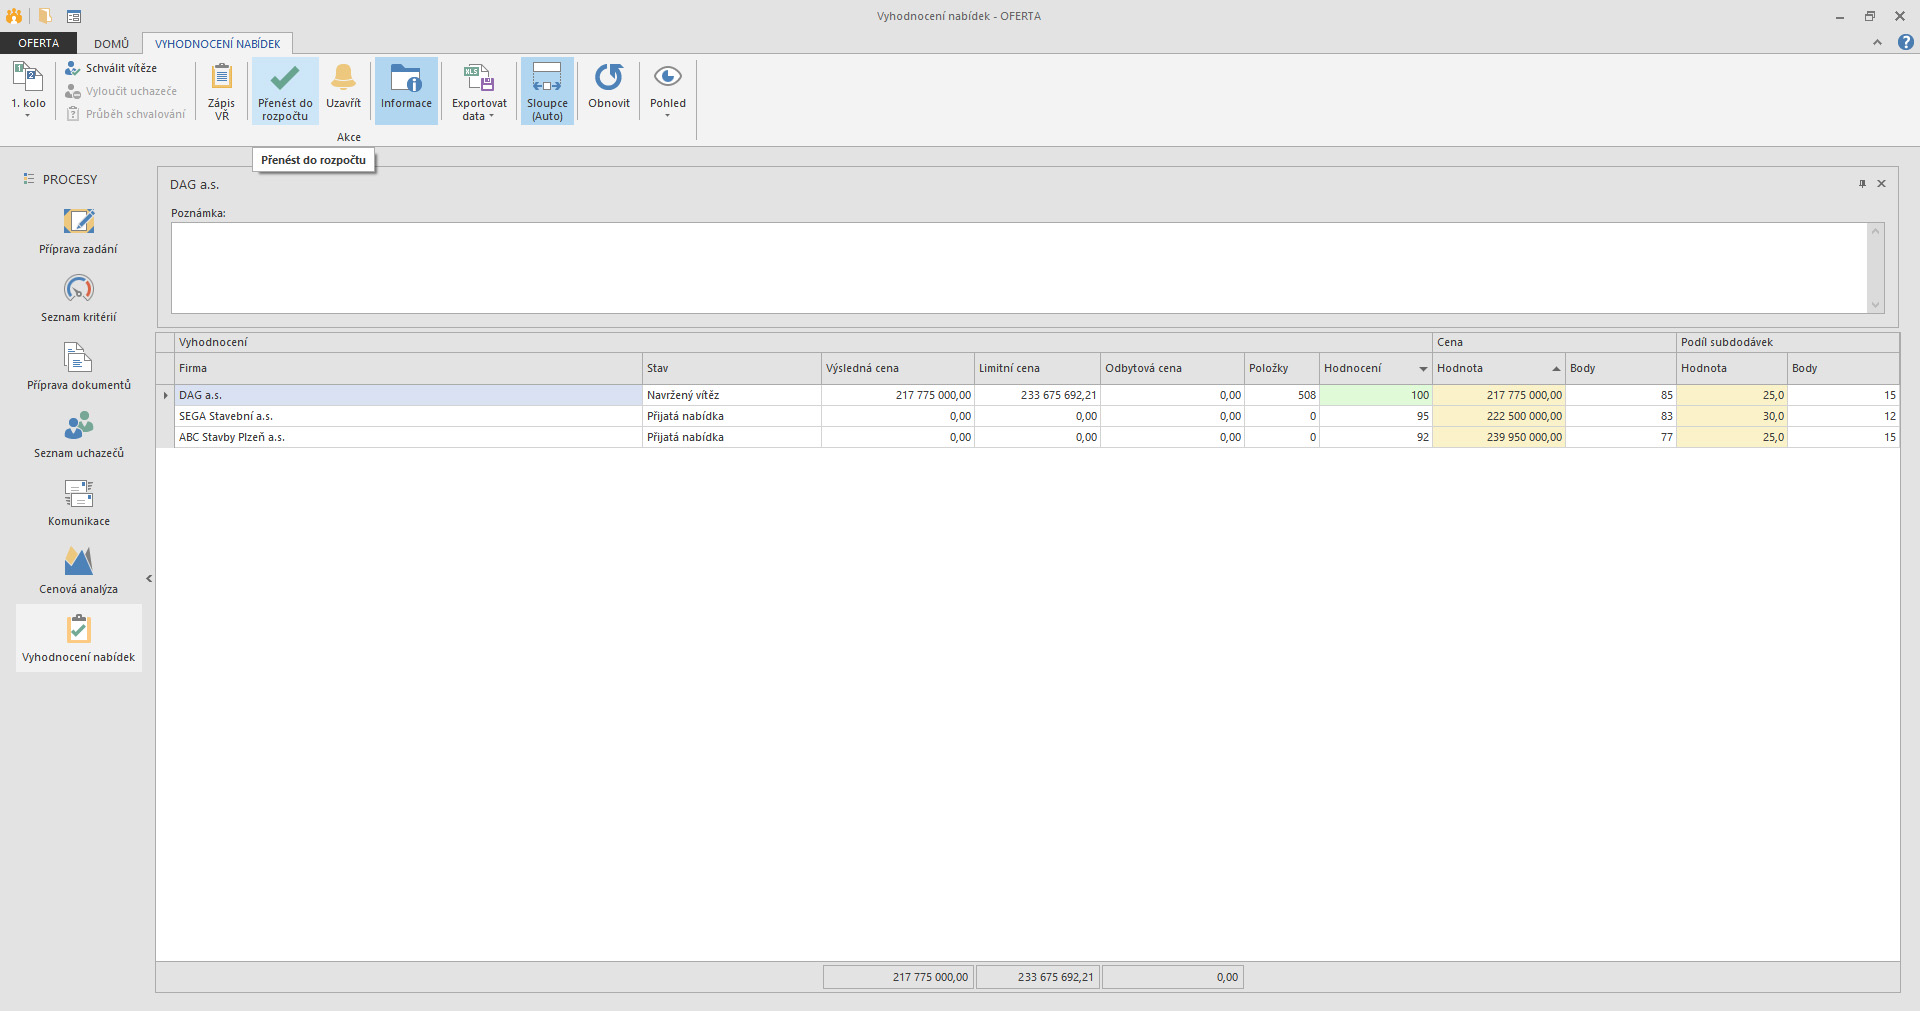The image size is (1920, 1011).
Task: Open the OFERTA application menu tab
Action: [x=38, y=43]
